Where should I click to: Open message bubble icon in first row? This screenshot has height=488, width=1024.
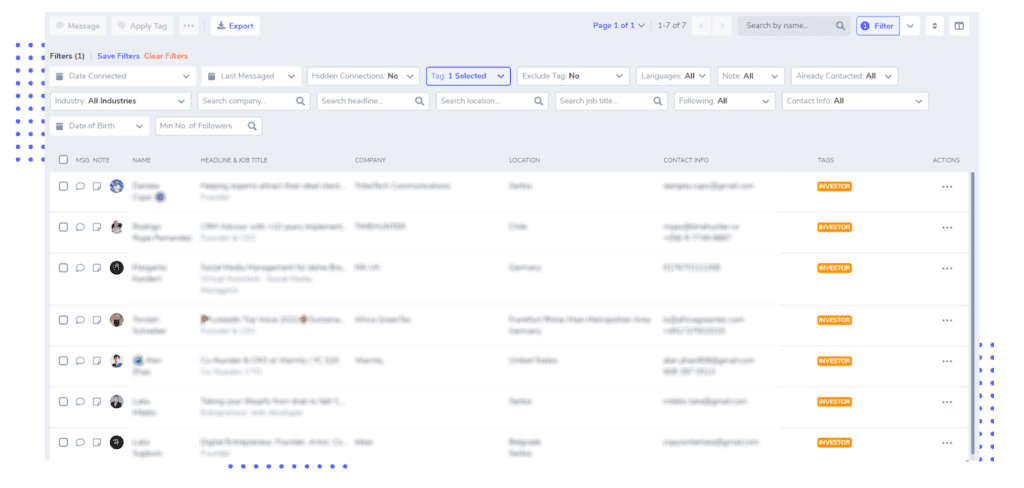(x=80, y=186)
